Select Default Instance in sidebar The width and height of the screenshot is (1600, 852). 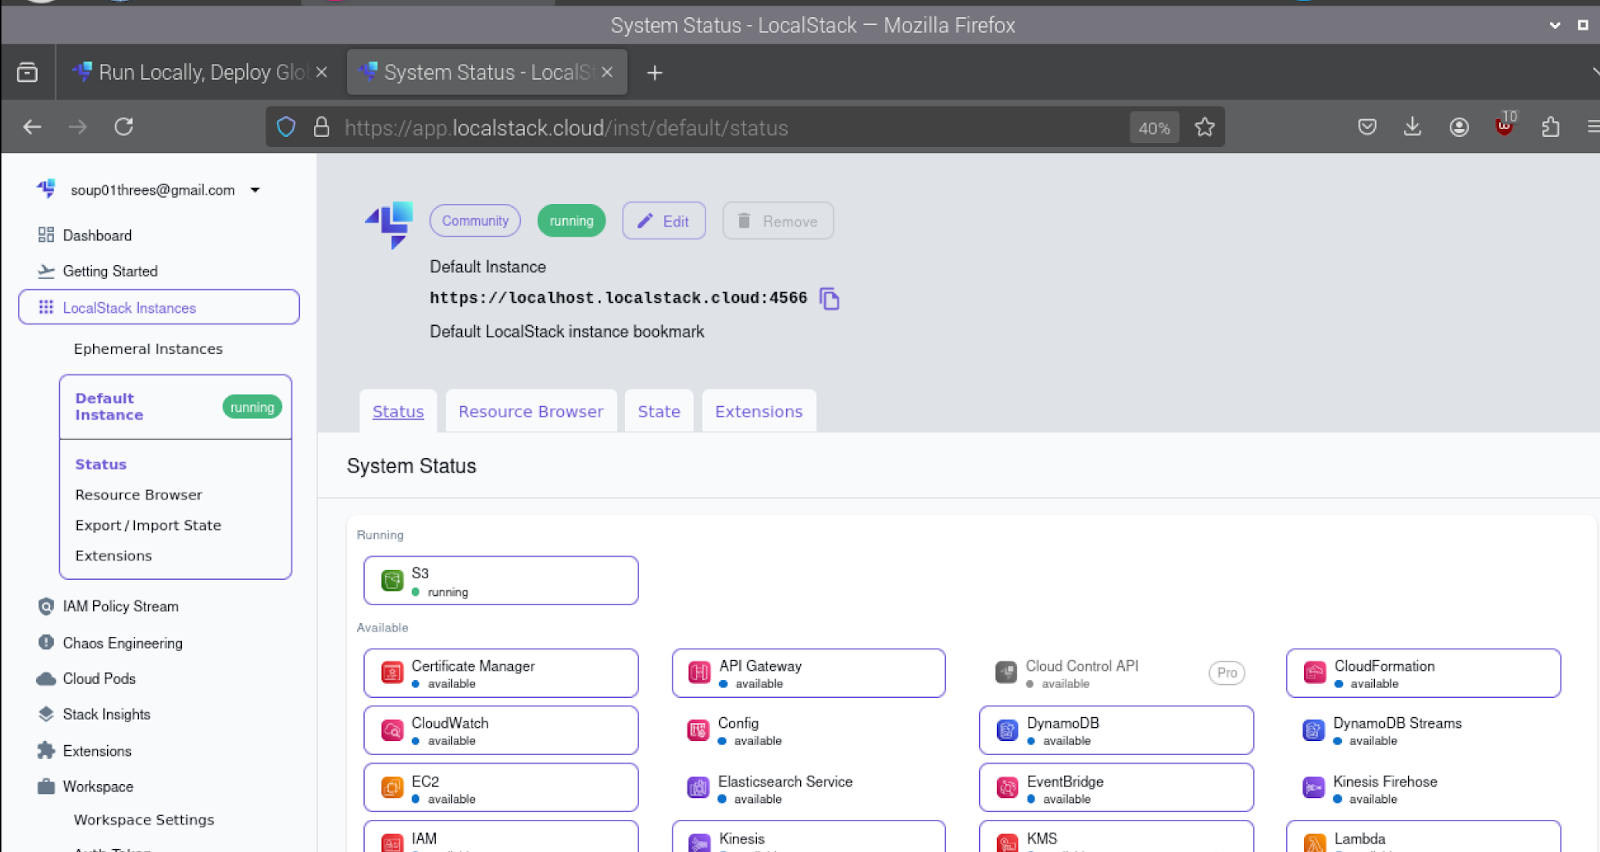175,407
